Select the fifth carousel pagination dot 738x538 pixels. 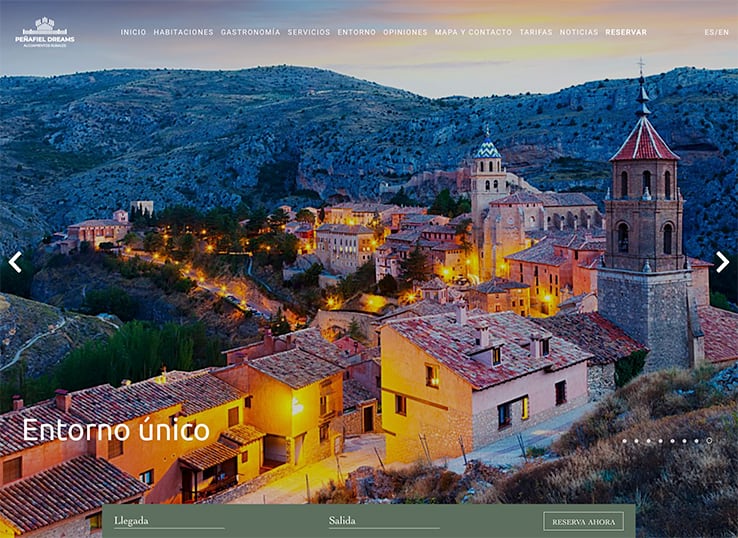tap(673, 441)
